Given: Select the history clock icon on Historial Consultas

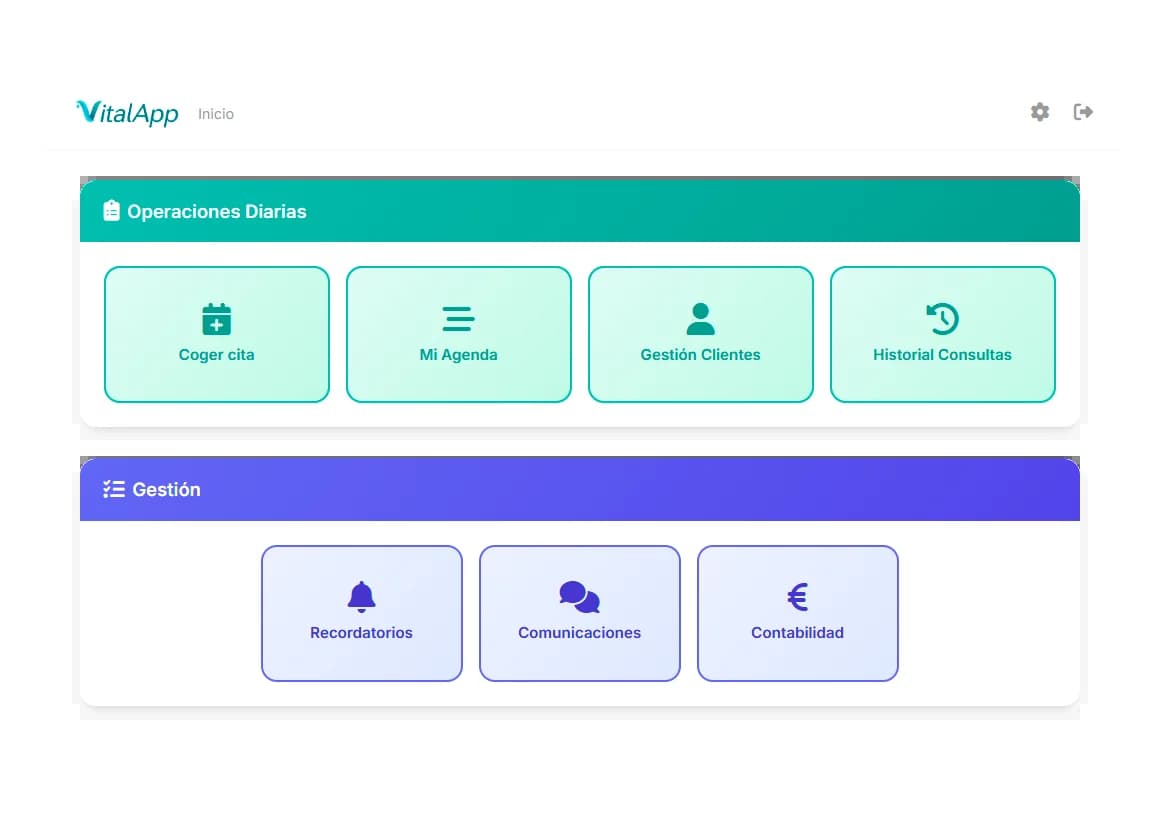Looking at the screenshot, I should (x=942, y=317).
